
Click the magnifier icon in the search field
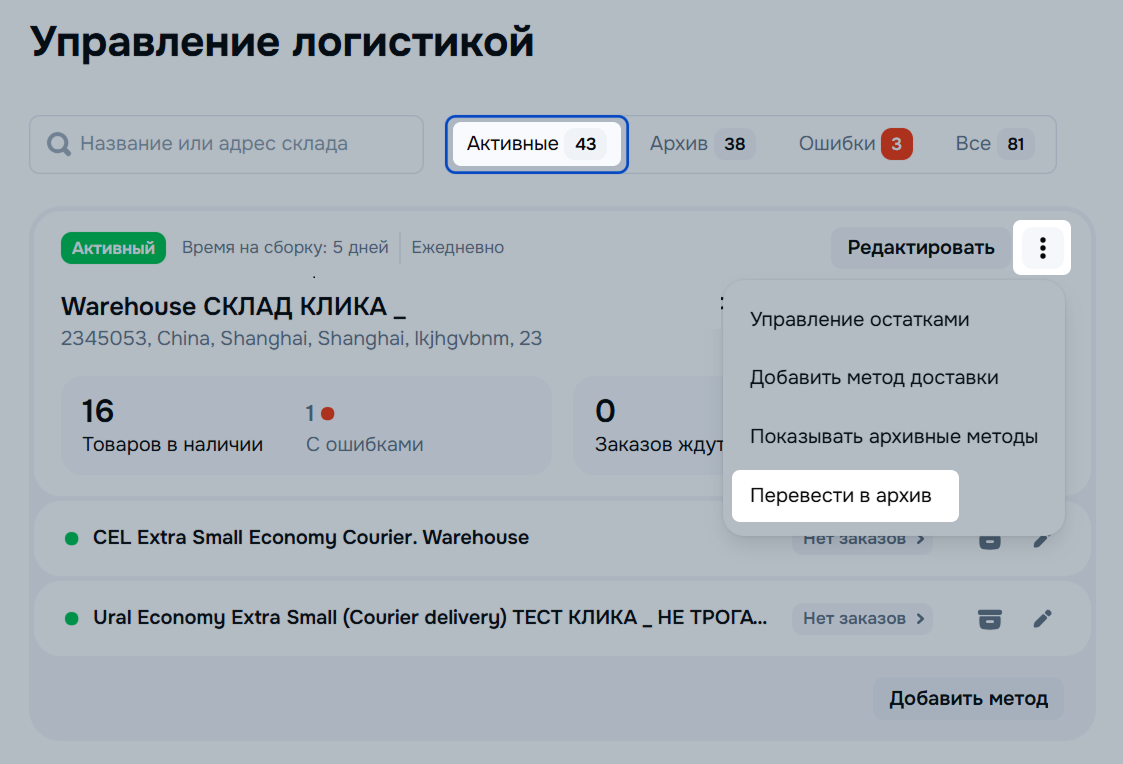[x=60, y=144]
